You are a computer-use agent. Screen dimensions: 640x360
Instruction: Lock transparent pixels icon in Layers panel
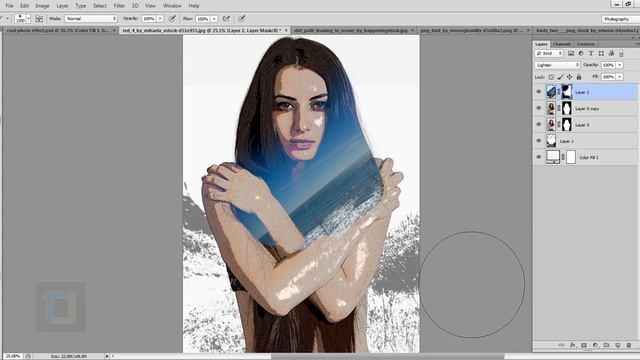(x=551, y=77)
